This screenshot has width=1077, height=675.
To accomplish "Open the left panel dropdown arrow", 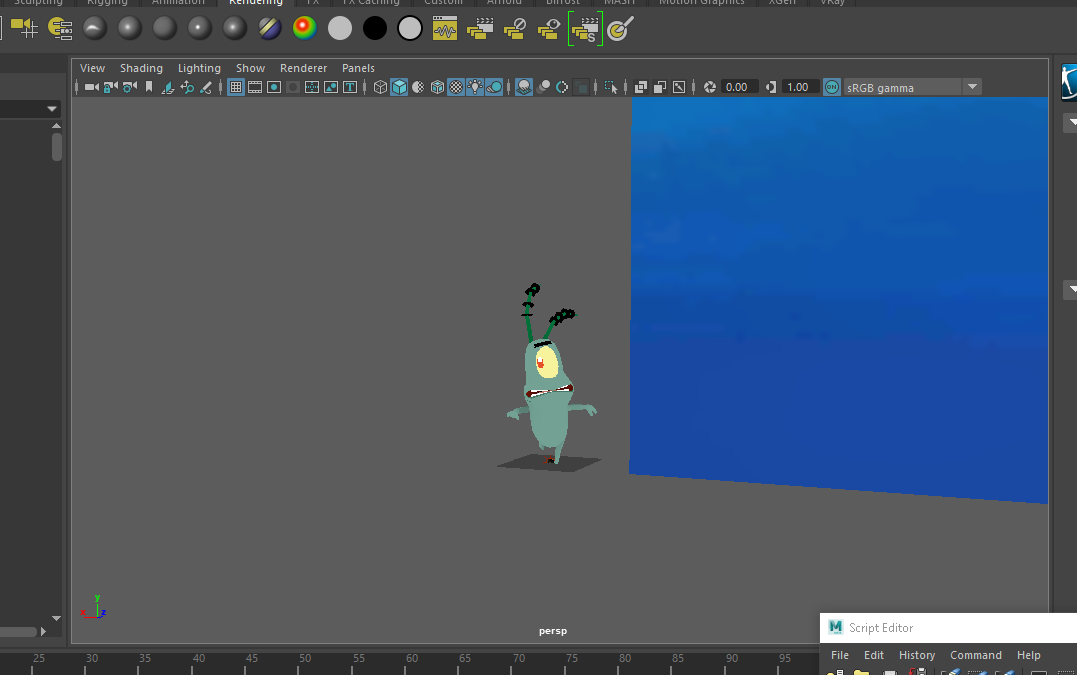I will coord(52,108).
